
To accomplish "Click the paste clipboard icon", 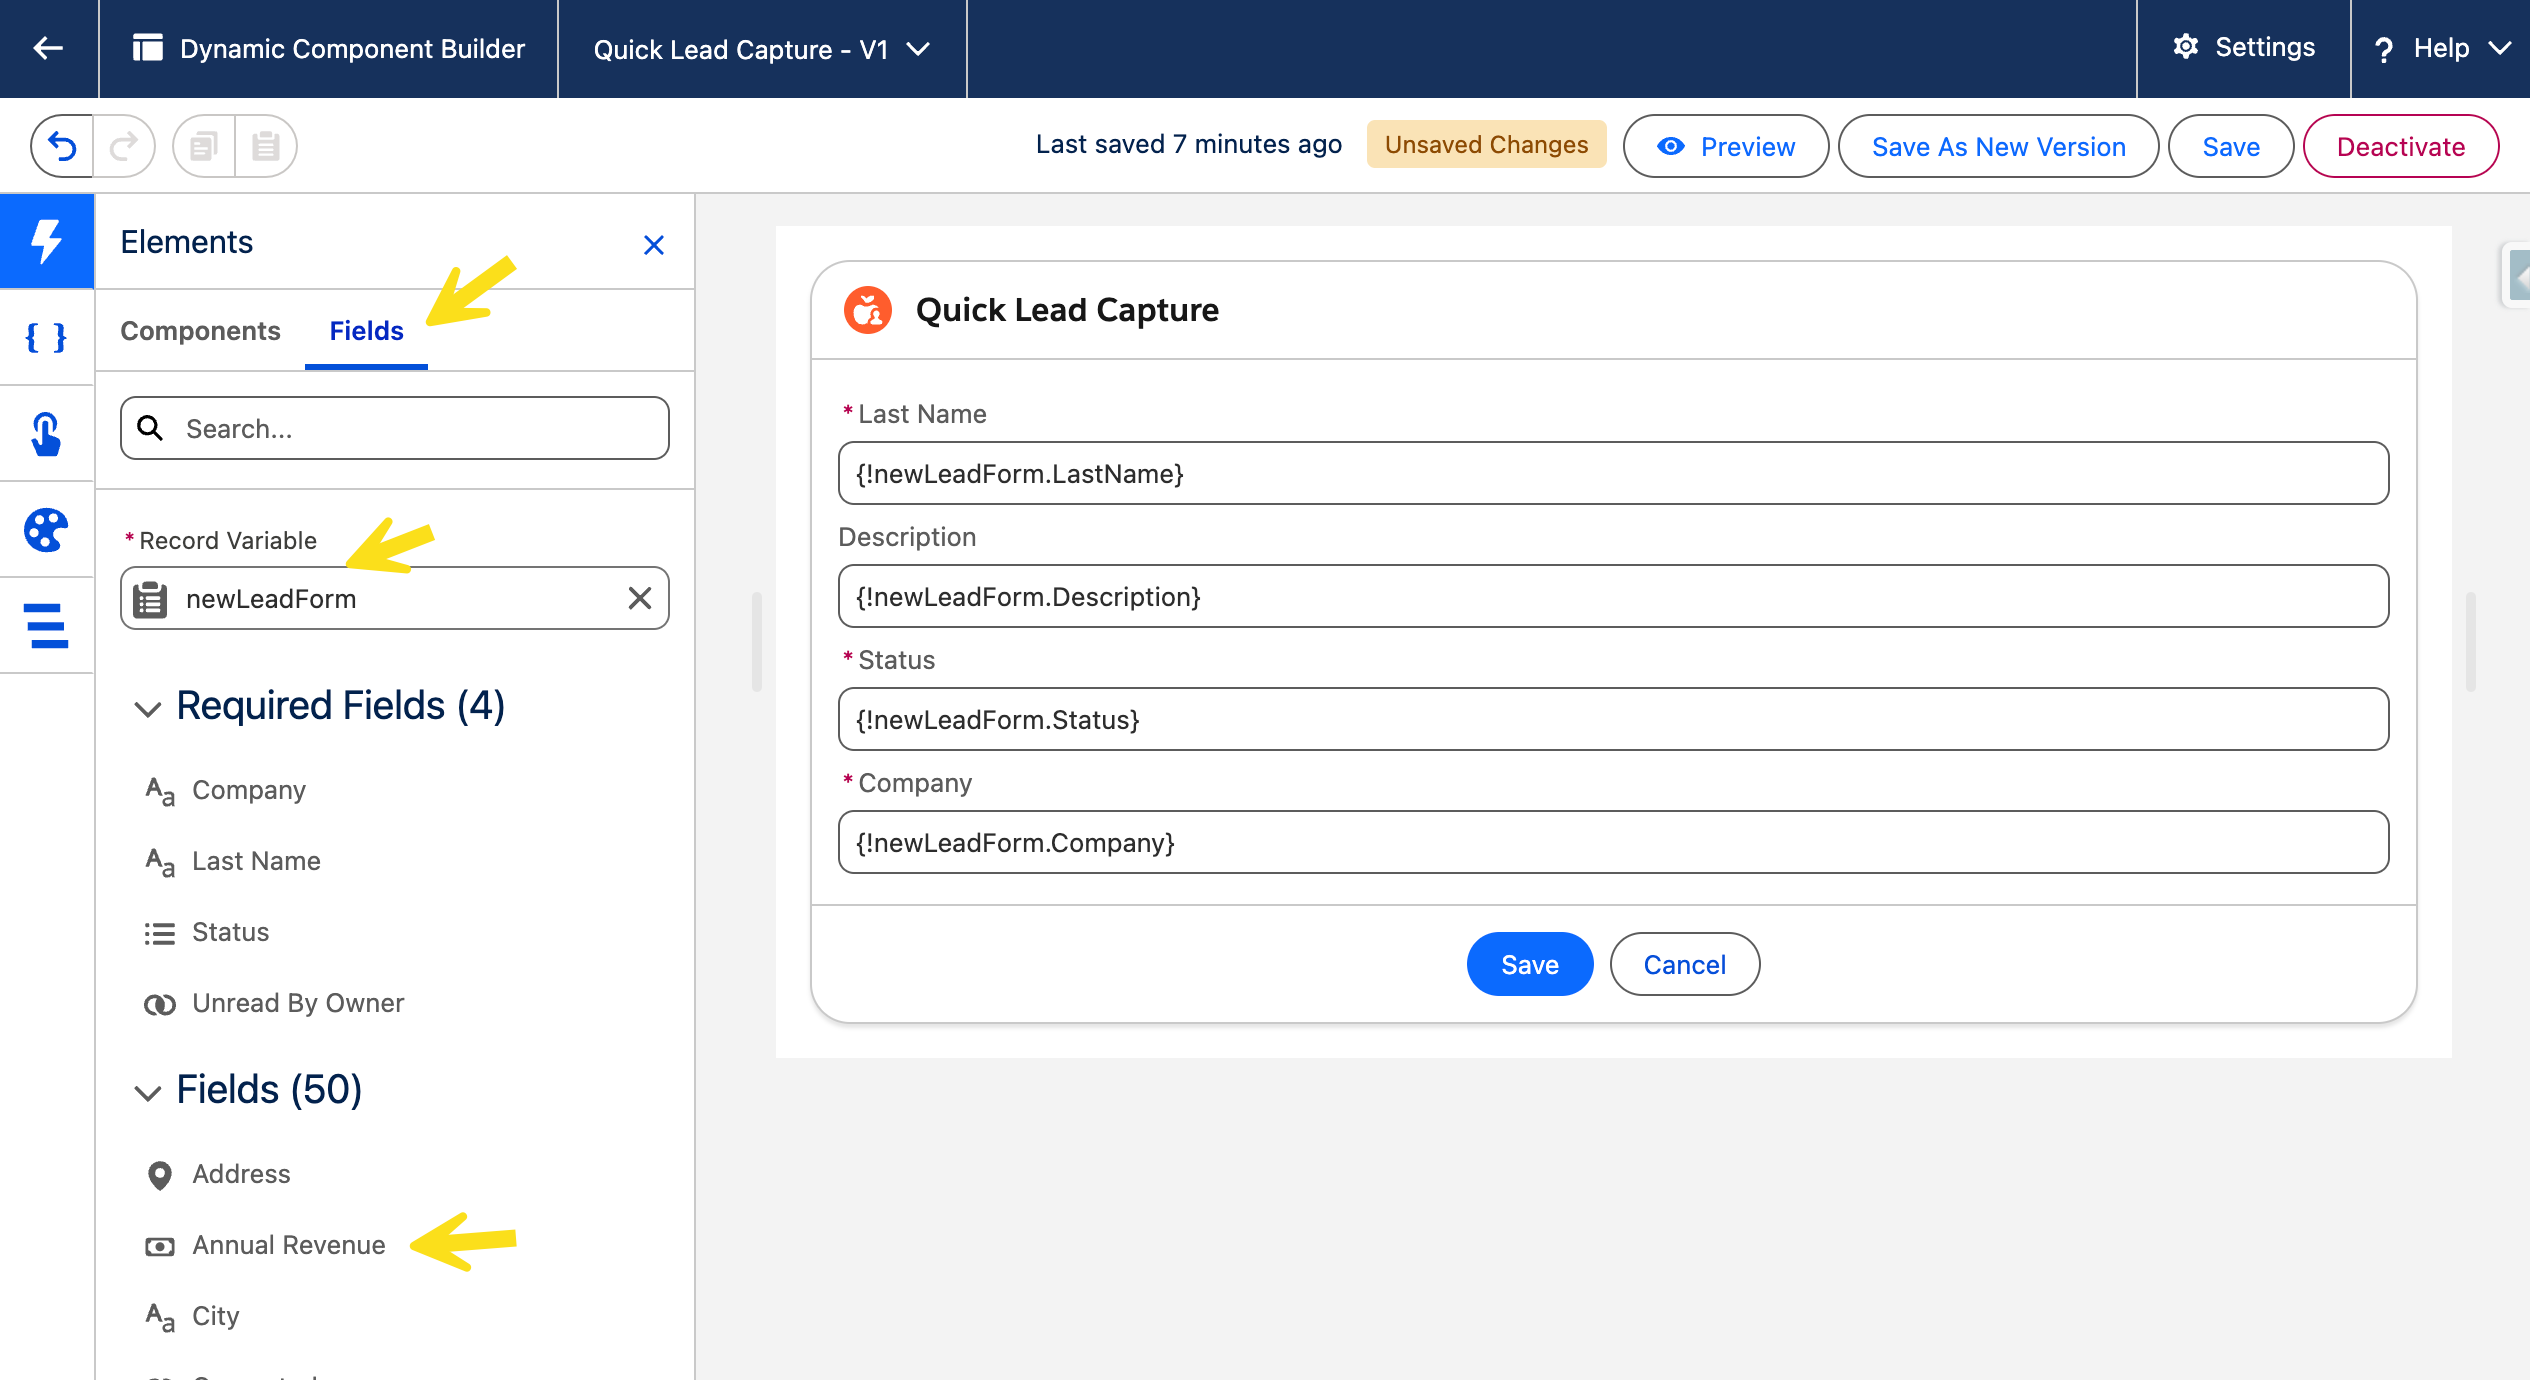I will point(265,146).
